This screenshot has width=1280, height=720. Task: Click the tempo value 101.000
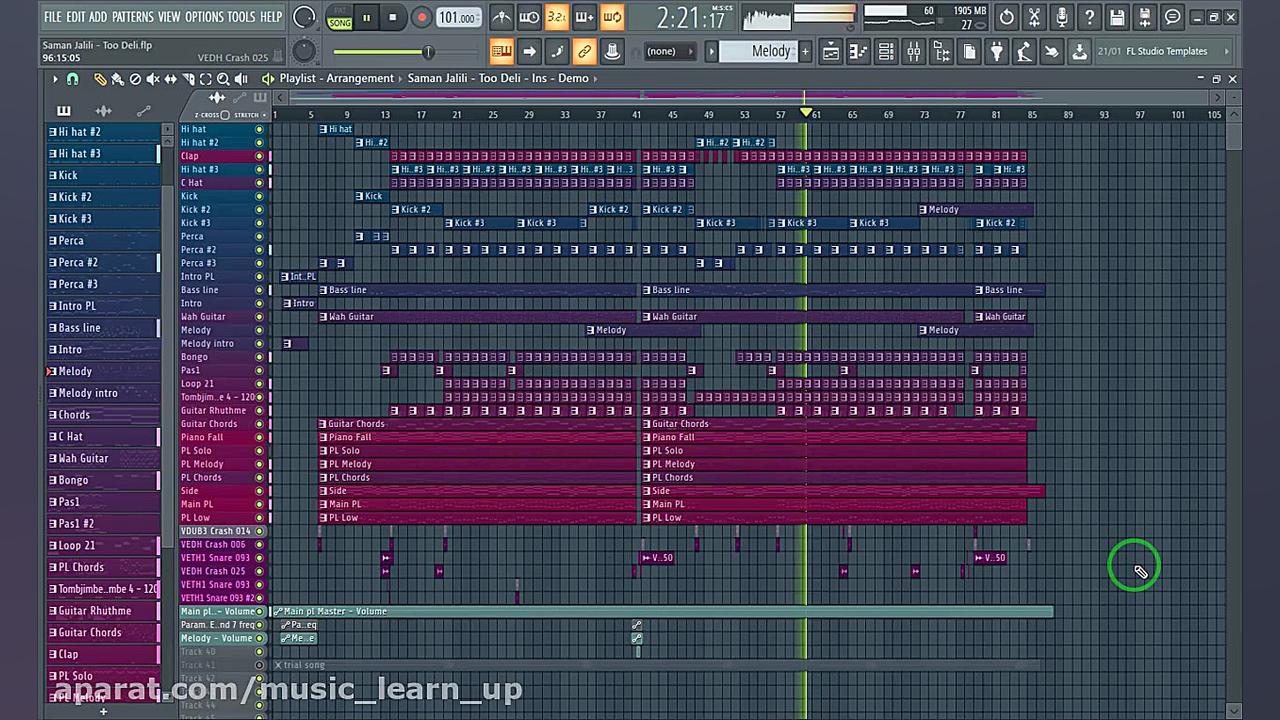click(457, 17)
